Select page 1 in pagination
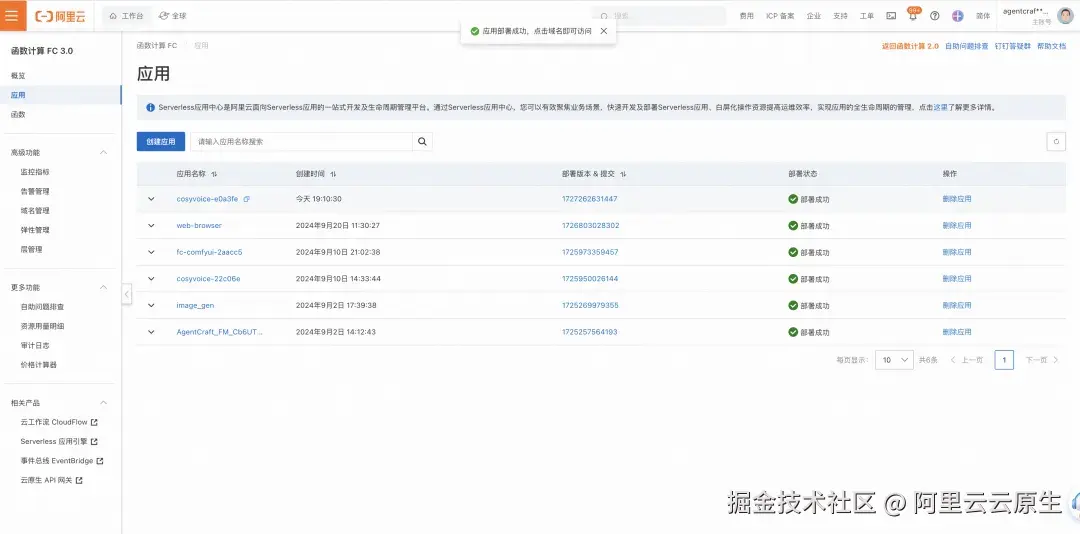This screenshot has height=534, width=1080. click(x=1004, y=360)
